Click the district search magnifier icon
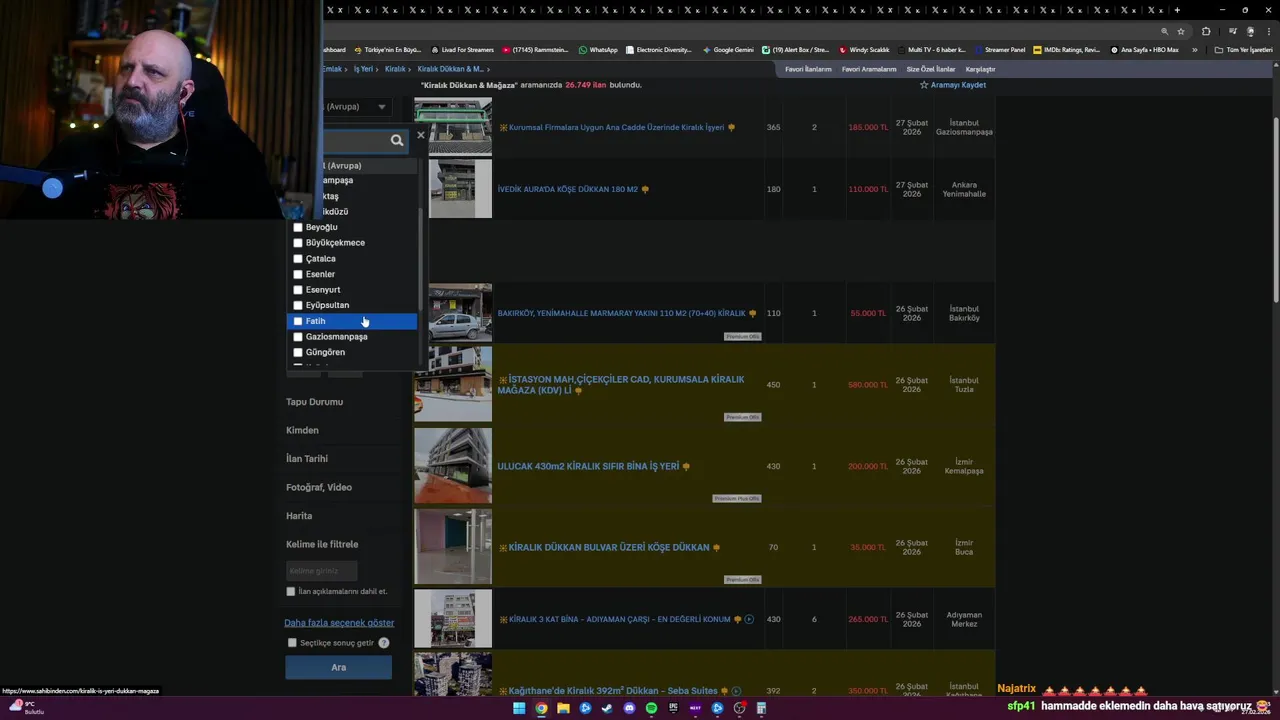1280x720 pixels. (397, 141)
